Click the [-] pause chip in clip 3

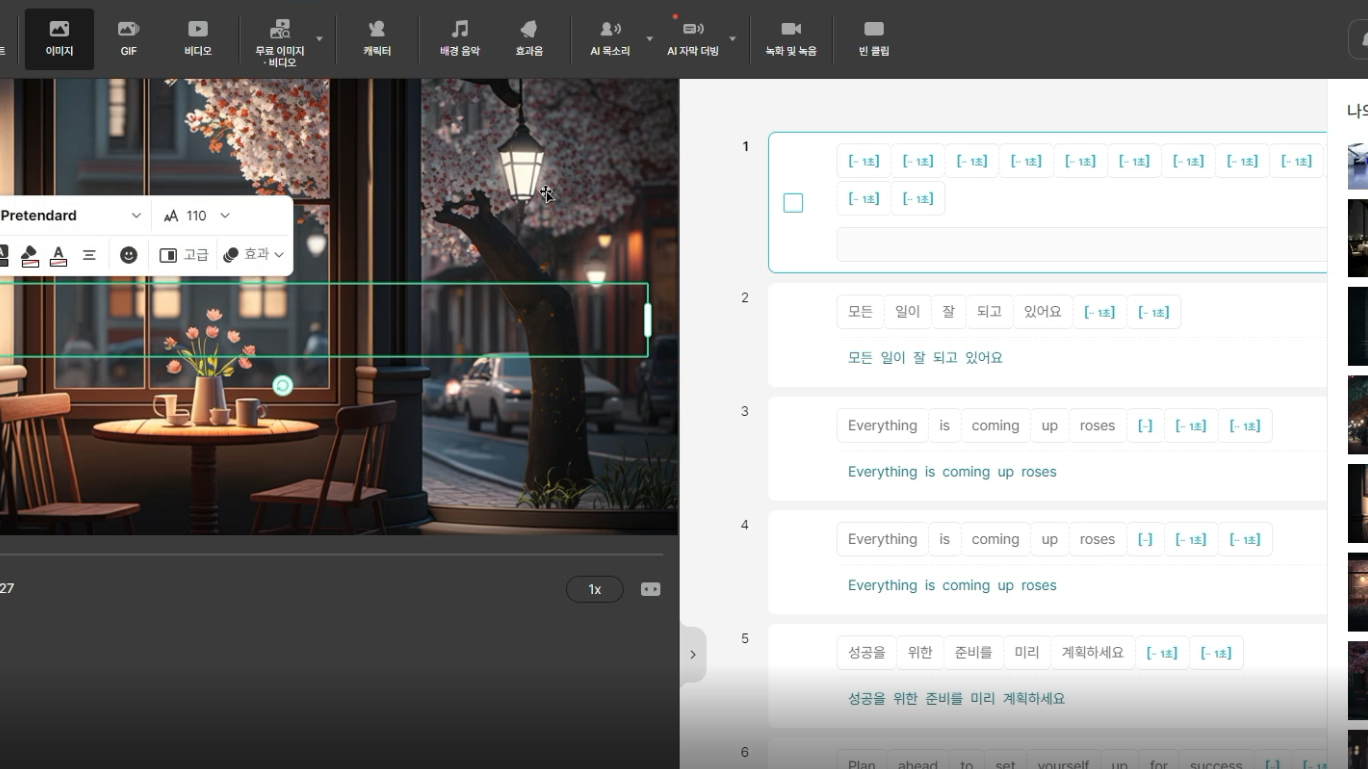point(1145,426)
